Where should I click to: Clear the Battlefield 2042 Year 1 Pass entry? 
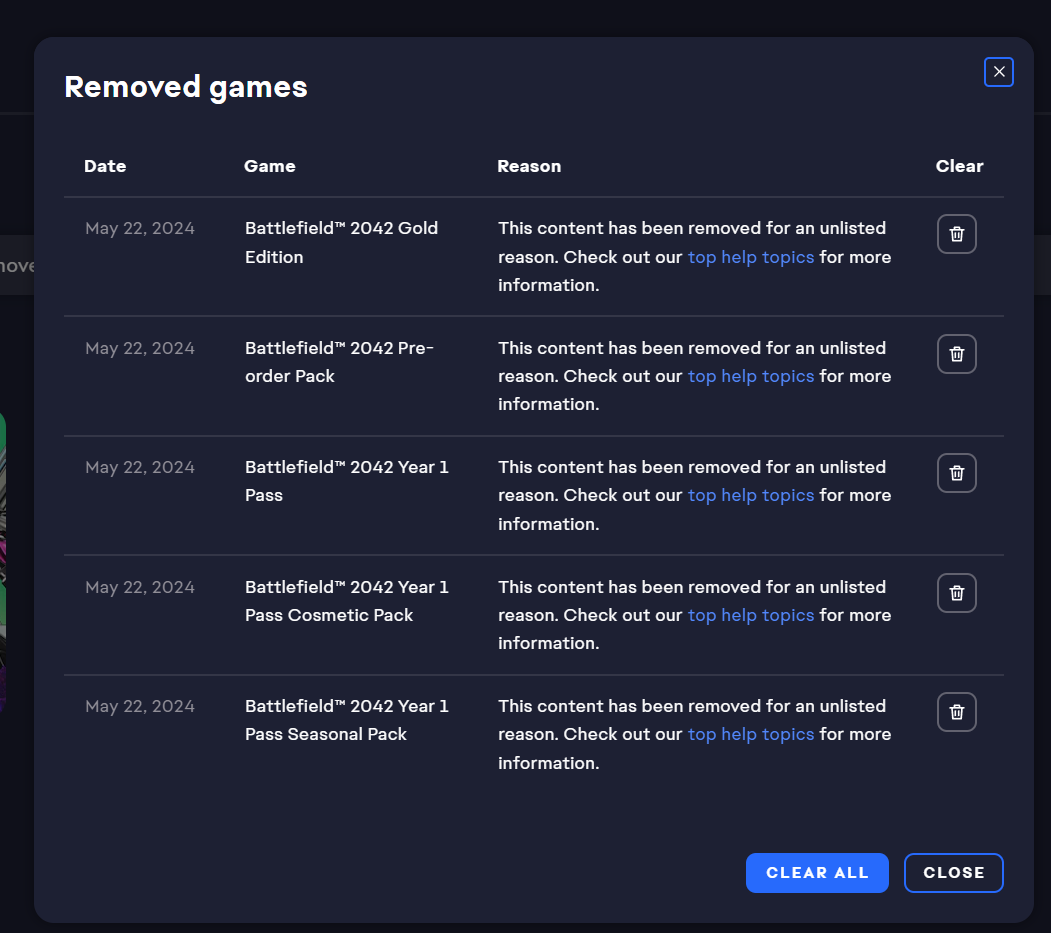(x=956, y=473)
